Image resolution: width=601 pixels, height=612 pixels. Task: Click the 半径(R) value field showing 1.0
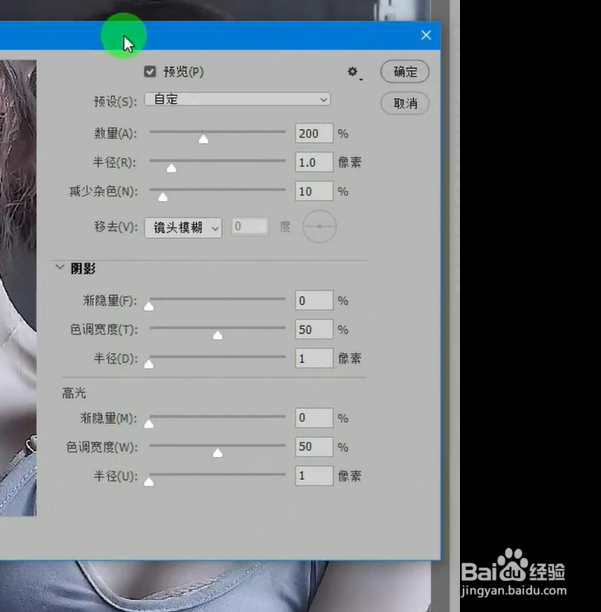click(x=314, y=162)
